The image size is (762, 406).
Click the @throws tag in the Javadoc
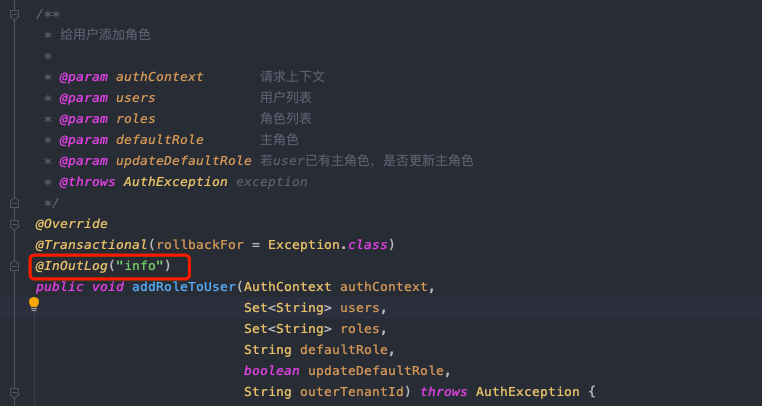[87, 182]
